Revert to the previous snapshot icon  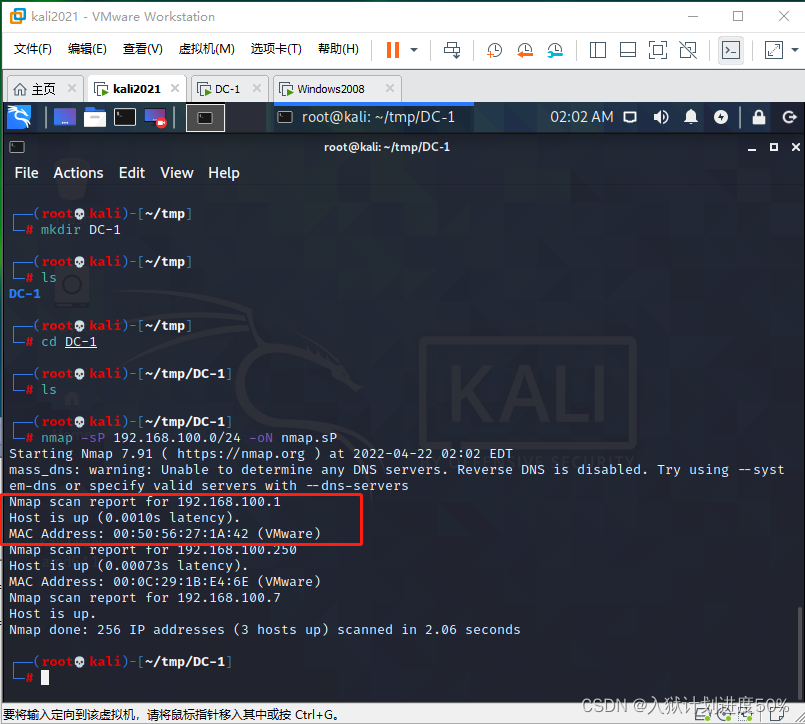coord(525,50)
